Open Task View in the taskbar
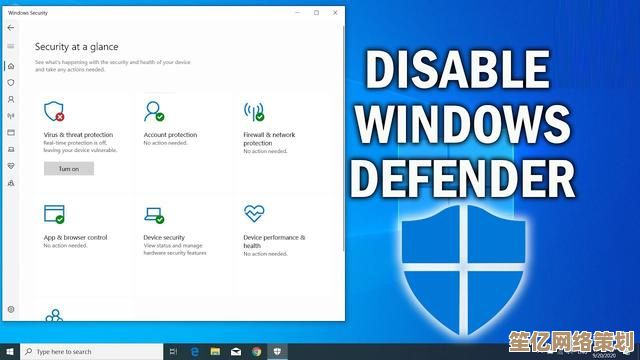 click(173, 351)
